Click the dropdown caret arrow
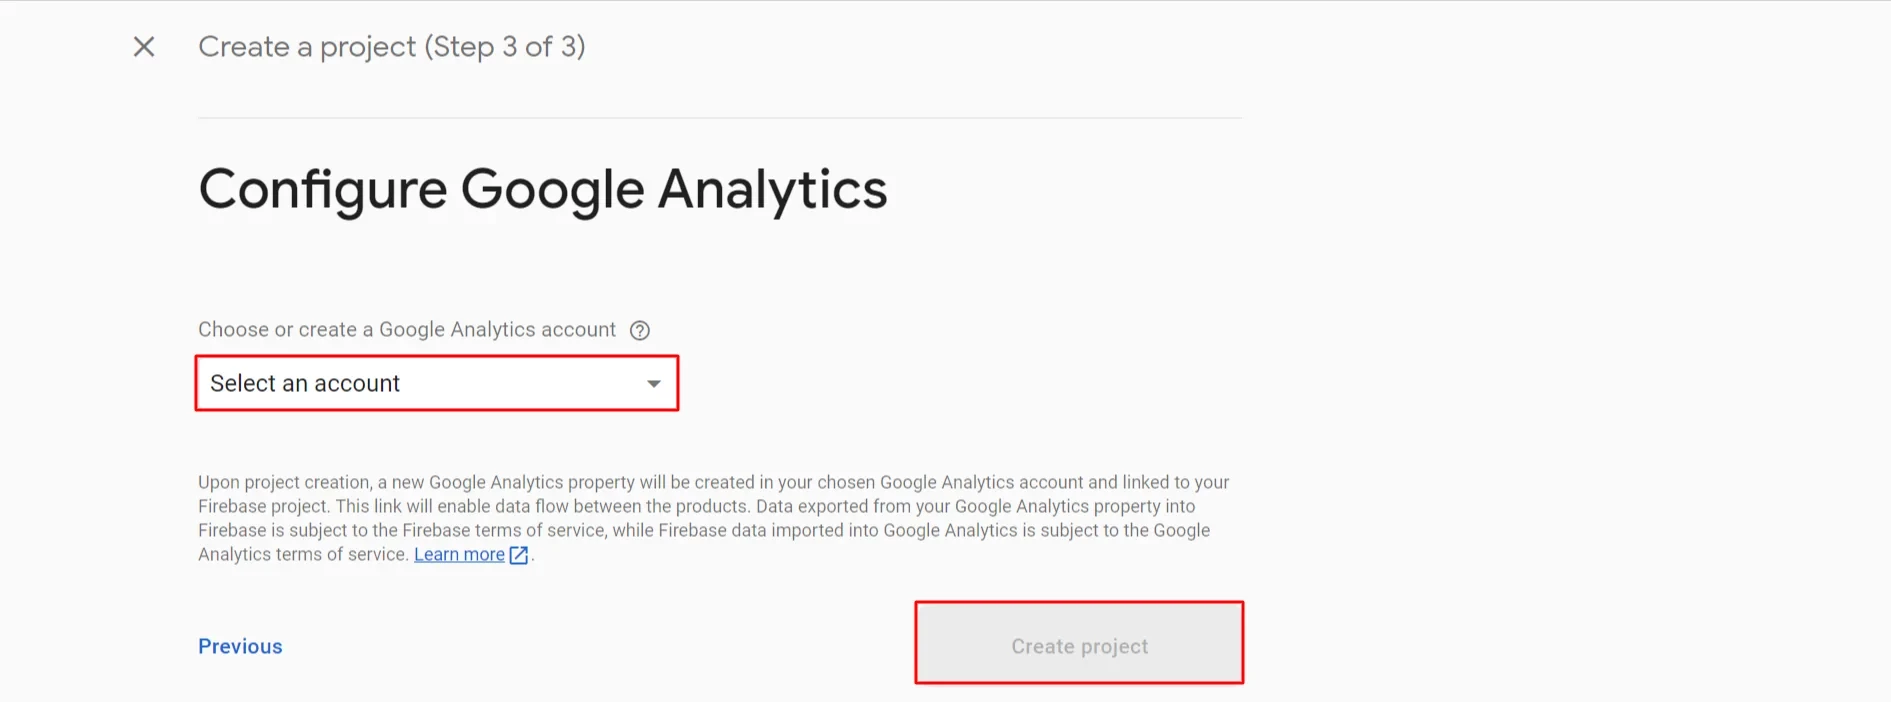This screenshot has height=702, width=1891. click(x=653, y=384)
